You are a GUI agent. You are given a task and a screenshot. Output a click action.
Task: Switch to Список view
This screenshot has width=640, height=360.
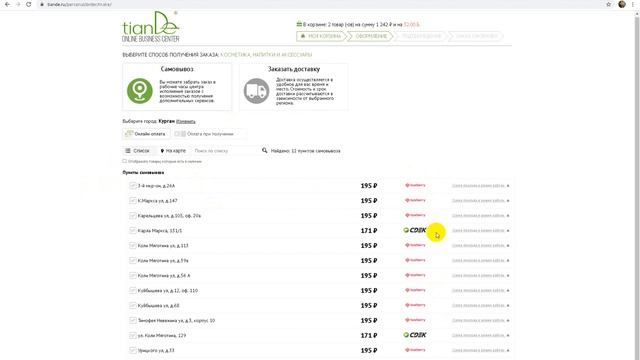pyautogui.click(x=138, y=151)
